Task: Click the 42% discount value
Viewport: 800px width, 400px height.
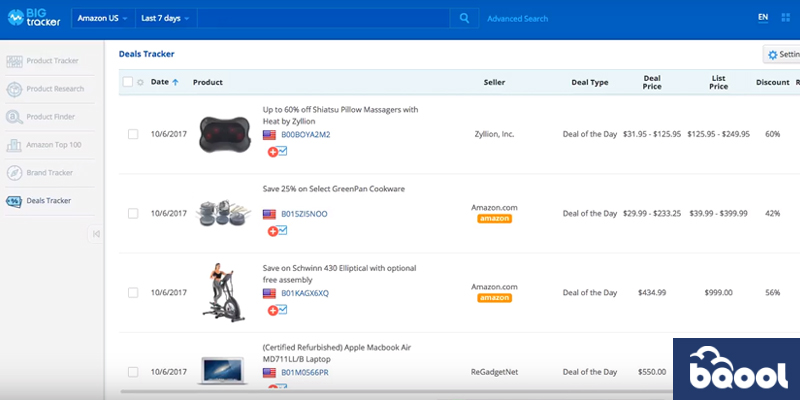Action: (772, 213)
